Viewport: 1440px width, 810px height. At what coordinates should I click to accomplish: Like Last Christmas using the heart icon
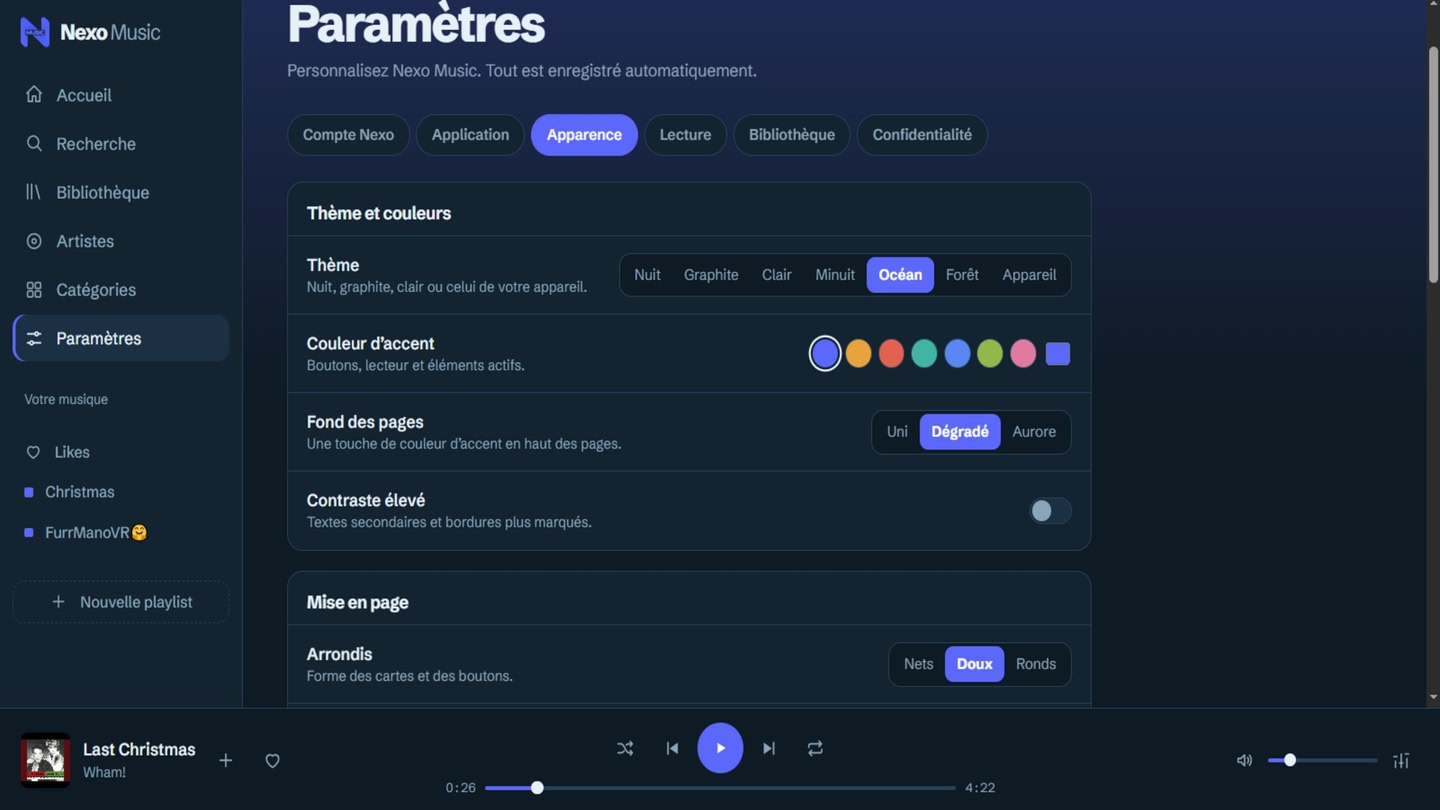click(272, 761)
